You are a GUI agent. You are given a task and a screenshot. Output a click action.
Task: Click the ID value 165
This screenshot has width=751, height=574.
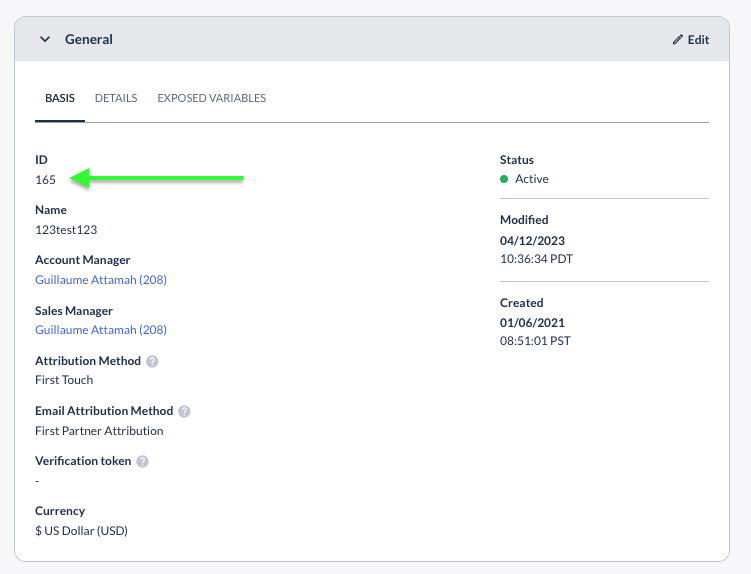click(x=46, y=180)
